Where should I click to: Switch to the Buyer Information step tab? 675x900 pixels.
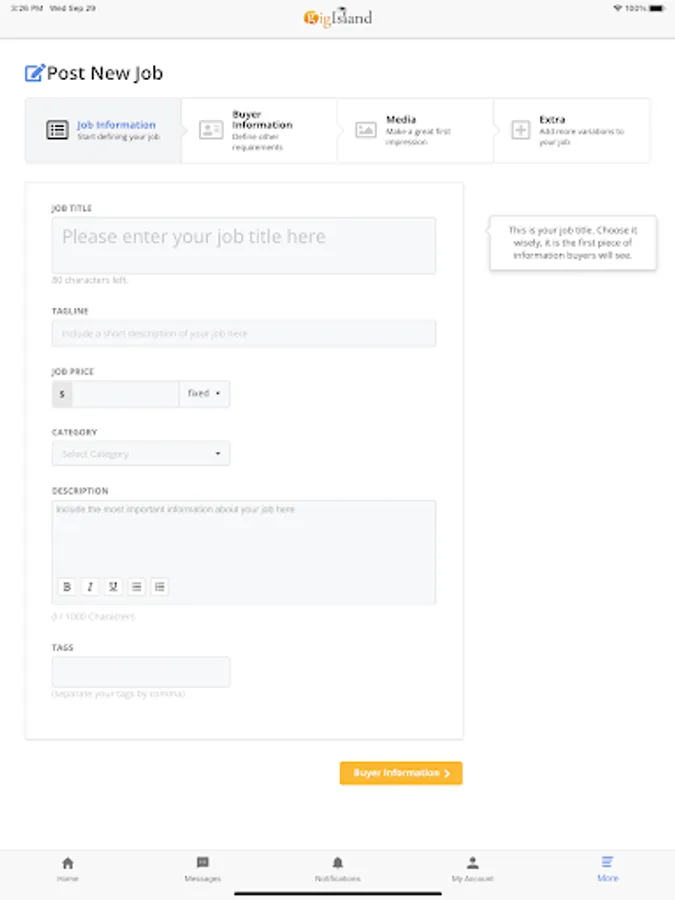(x=259, y=130)
